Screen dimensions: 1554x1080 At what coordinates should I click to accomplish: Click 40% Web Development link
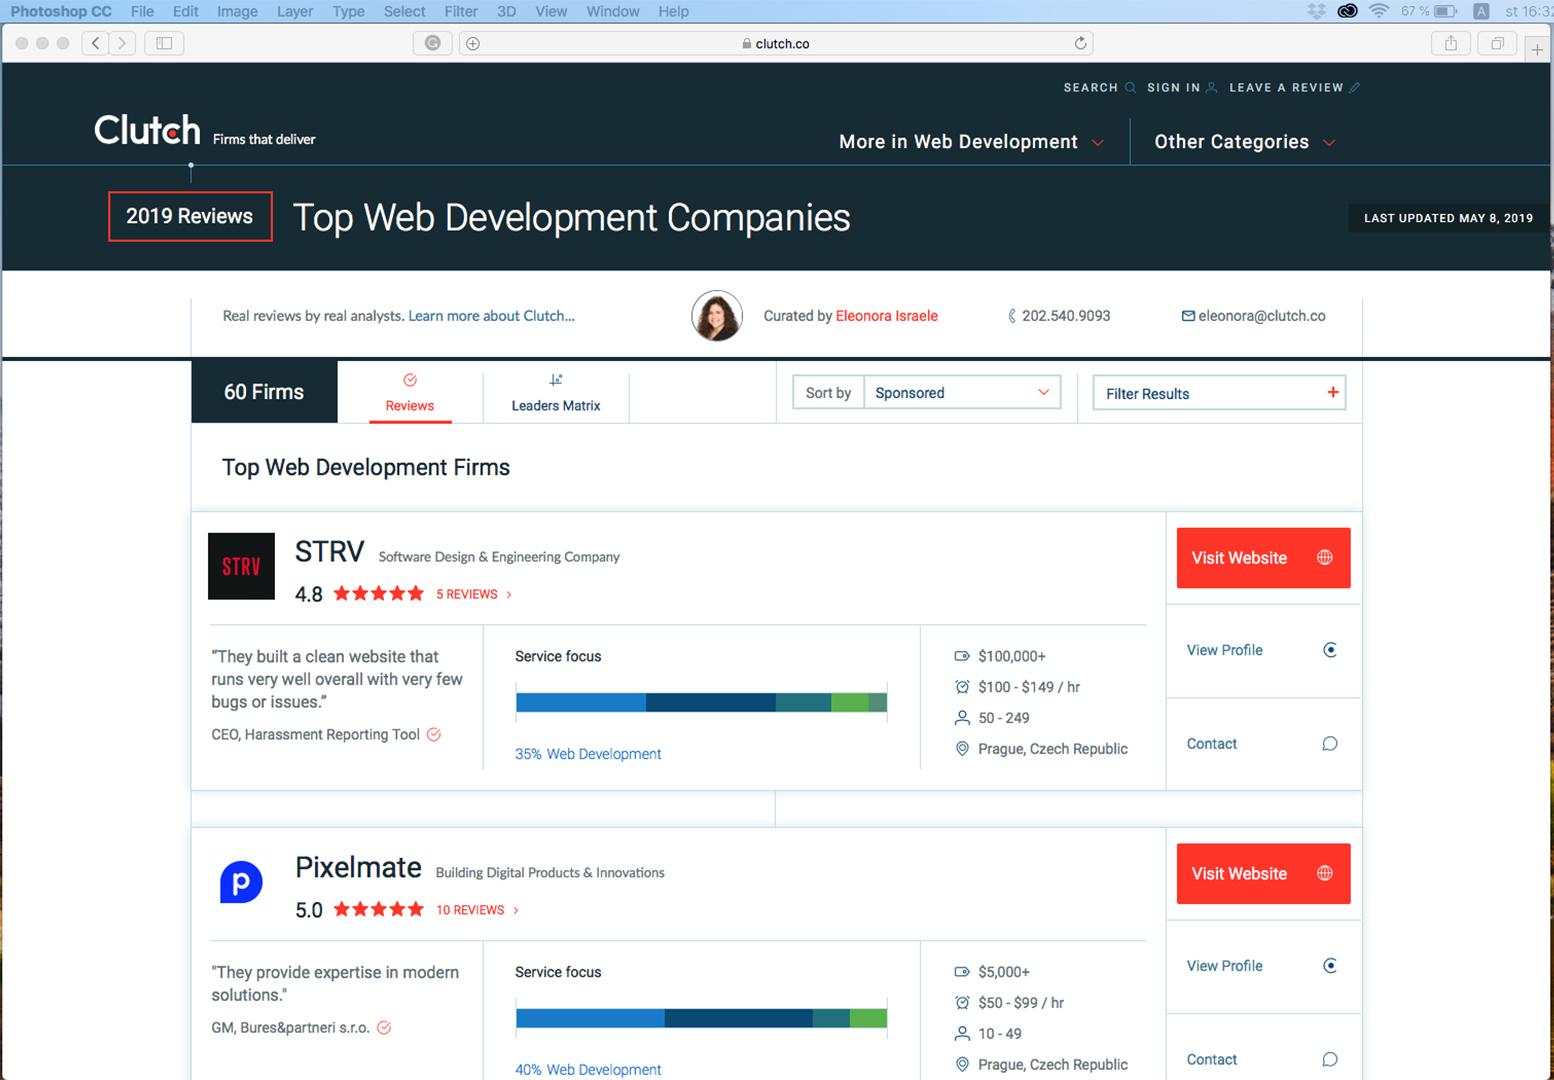pos(588,1070)
